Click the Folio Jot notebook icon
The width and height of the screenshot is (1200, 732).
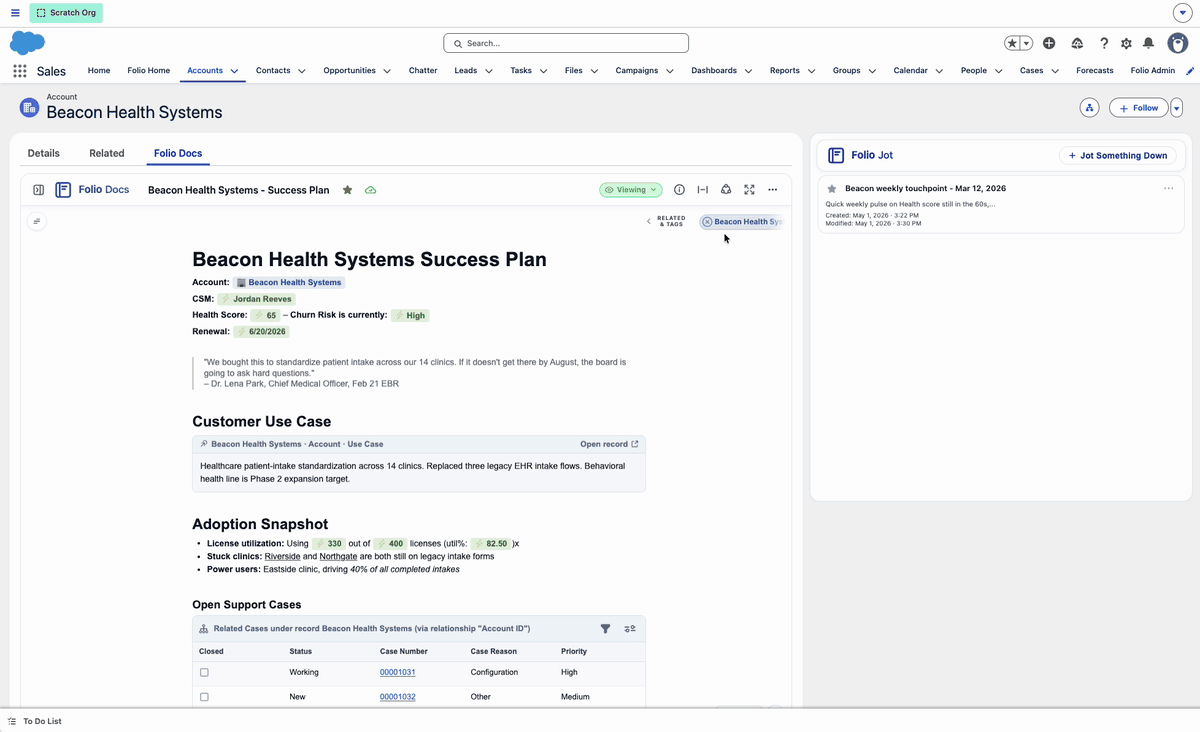click(x=836, y=156)
